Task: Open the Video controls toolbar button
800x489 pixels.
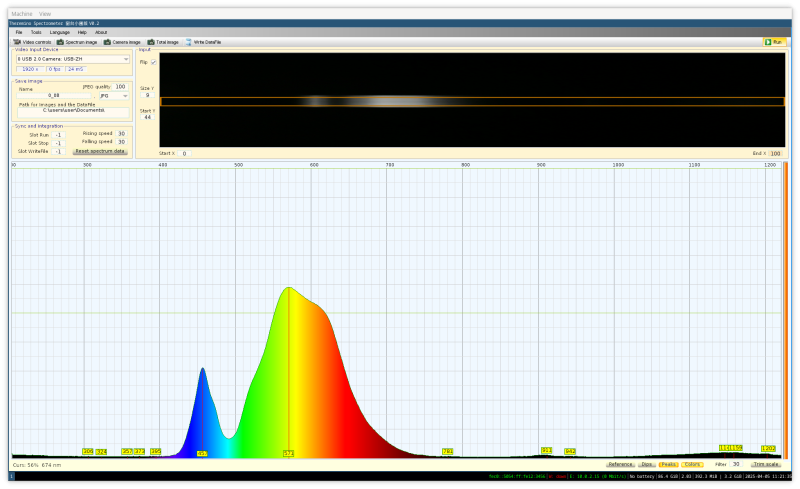Action: (x=32, y=42)
